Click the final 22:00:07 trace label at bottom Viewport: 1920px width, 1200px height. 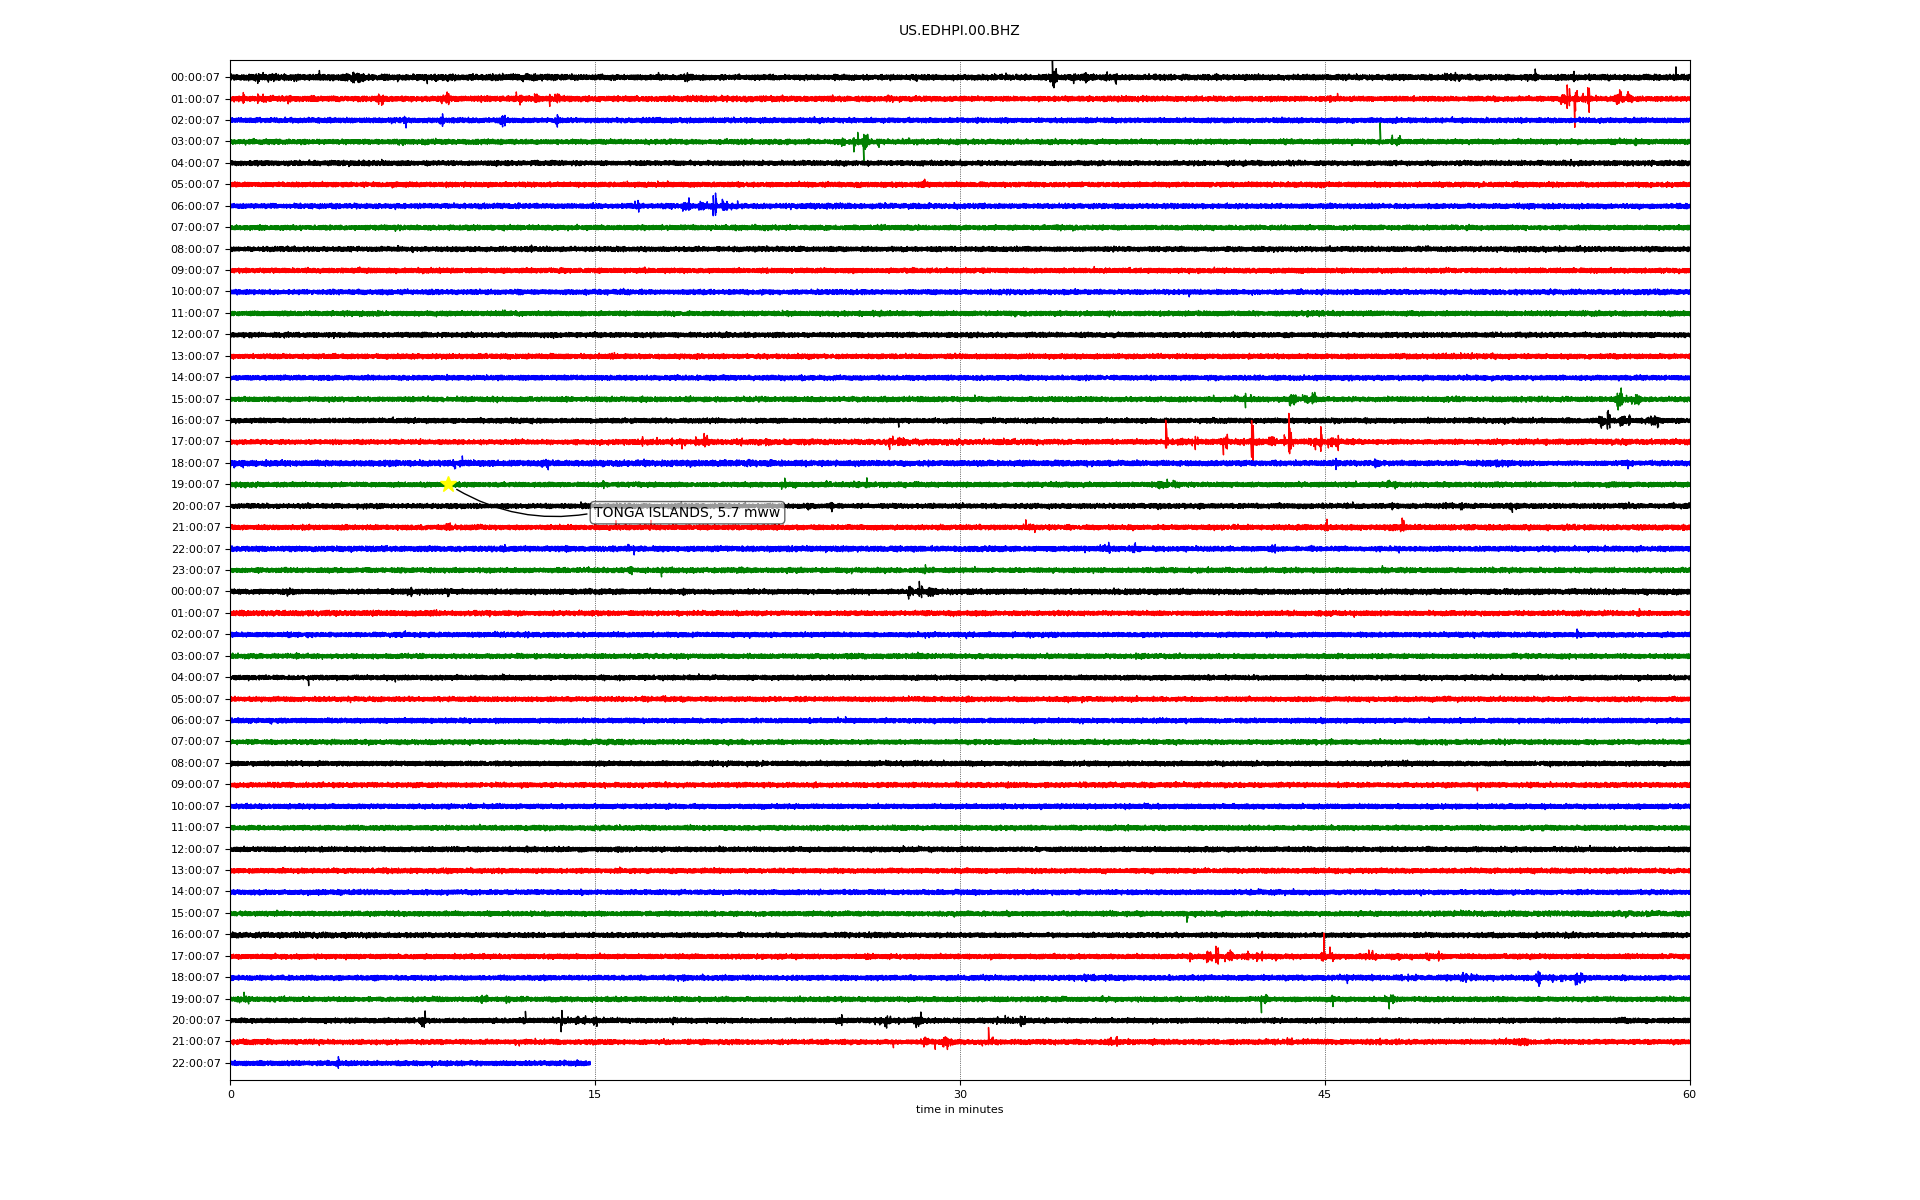tap(195, 1064)
